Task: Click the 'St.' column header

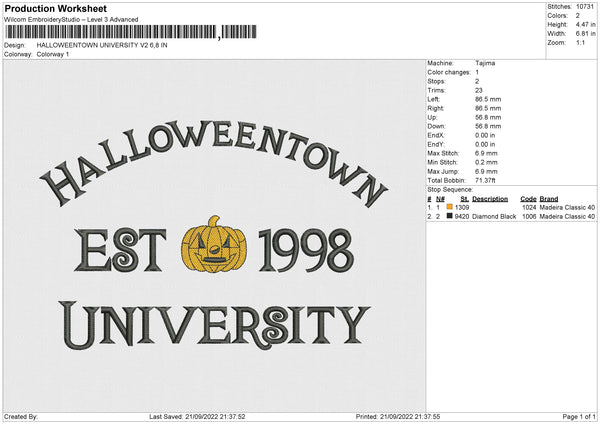Action: click(465, 199)
